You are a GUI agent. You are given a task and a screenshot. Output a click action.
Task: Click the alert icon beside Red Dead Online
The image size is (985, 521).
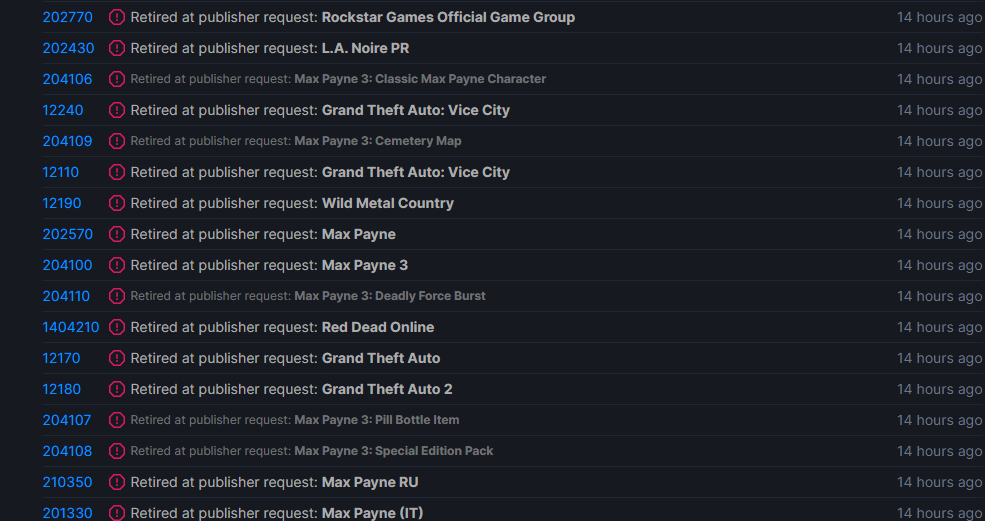pos(117,327)
